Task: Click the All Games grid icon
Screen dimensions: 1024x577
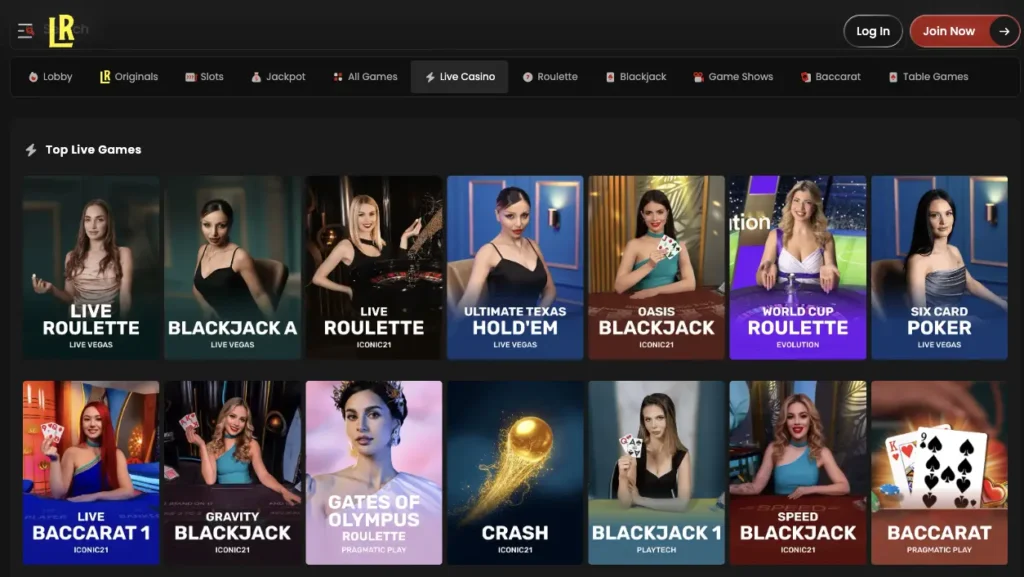Action: click(x=338, y=77)
